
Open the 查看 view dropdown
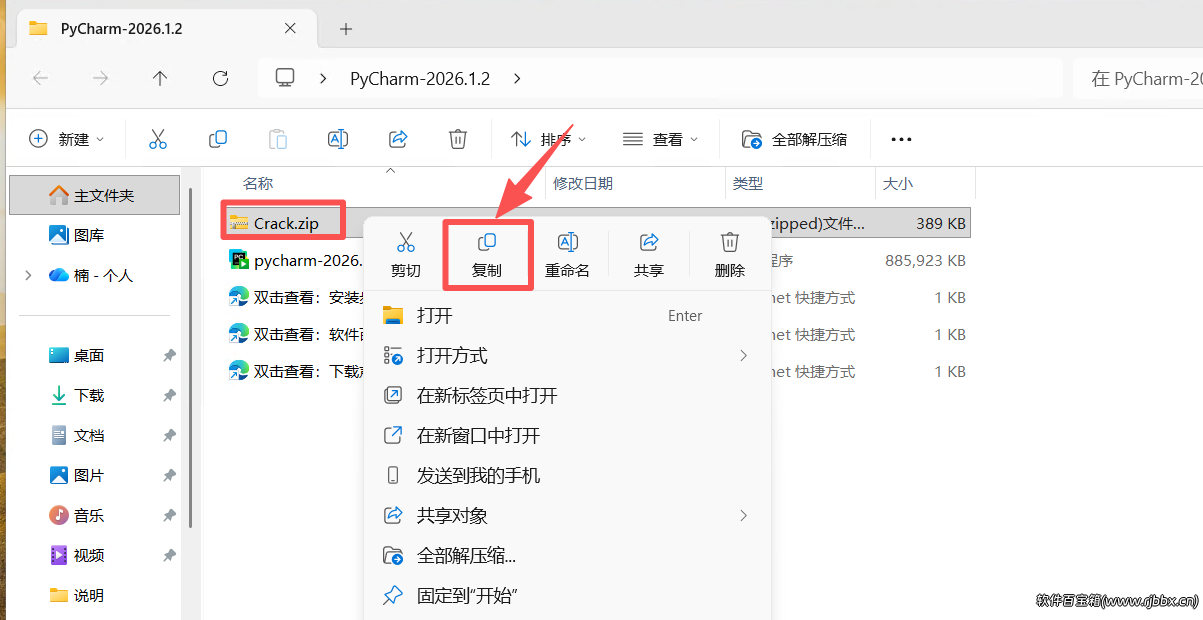[660, 139]
